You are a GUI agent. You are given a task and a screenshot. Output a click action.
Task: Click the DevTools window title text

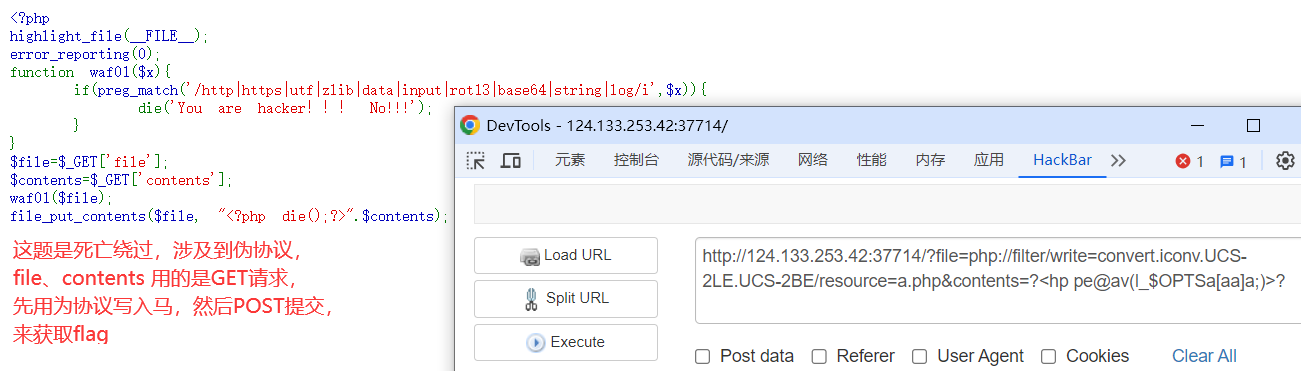(607, 125)
